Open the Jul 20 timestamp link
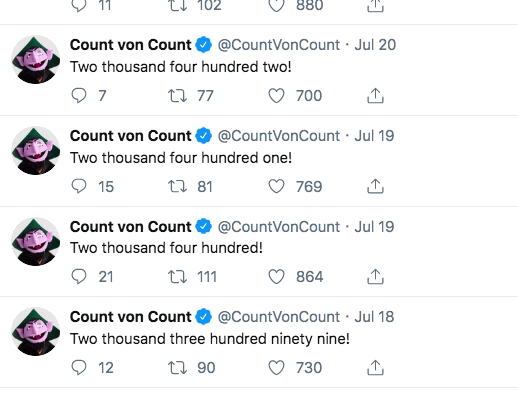This screenshot has width=518, height=396. pos(375,45)
